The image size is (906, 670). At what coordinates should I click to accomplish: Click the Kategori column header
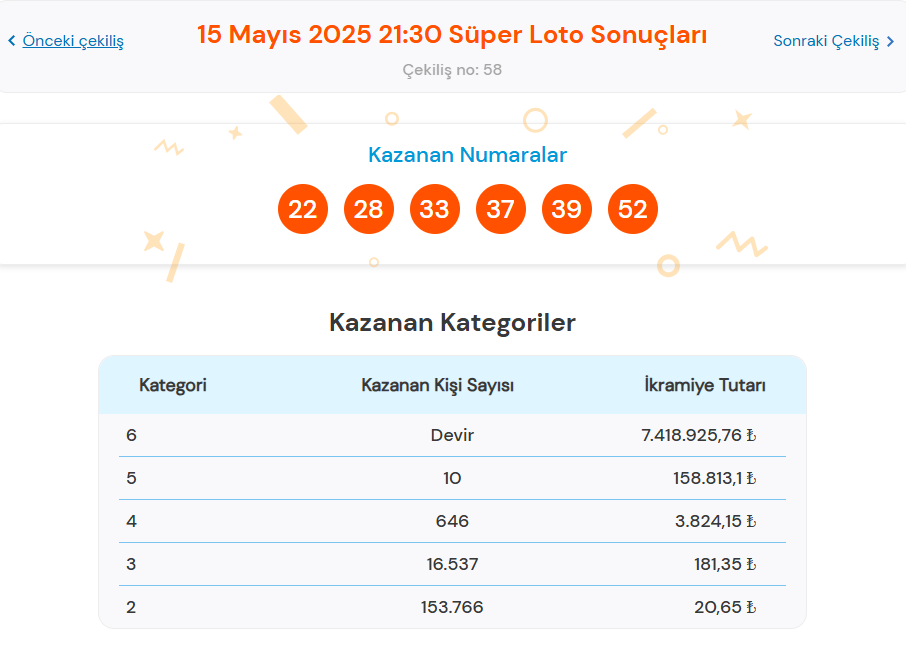[x=173, y=385]
